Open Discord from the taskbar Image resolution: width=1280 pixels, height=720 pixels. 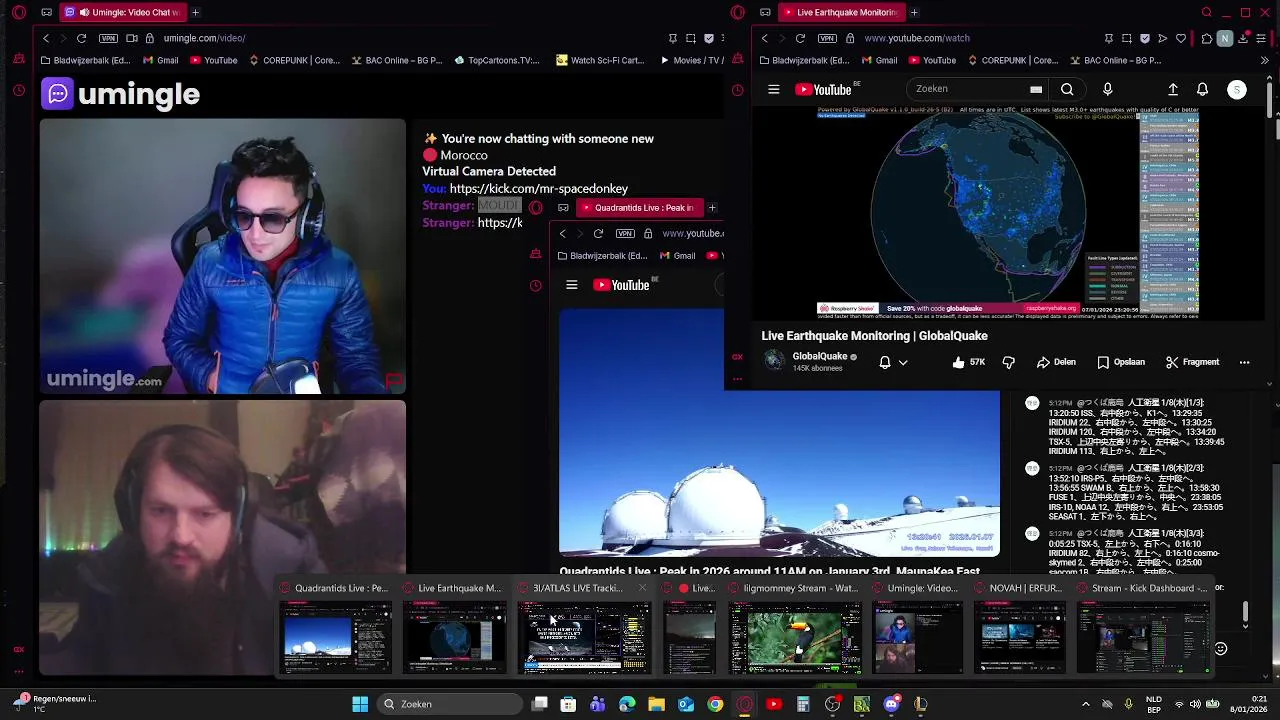(891, 704)
